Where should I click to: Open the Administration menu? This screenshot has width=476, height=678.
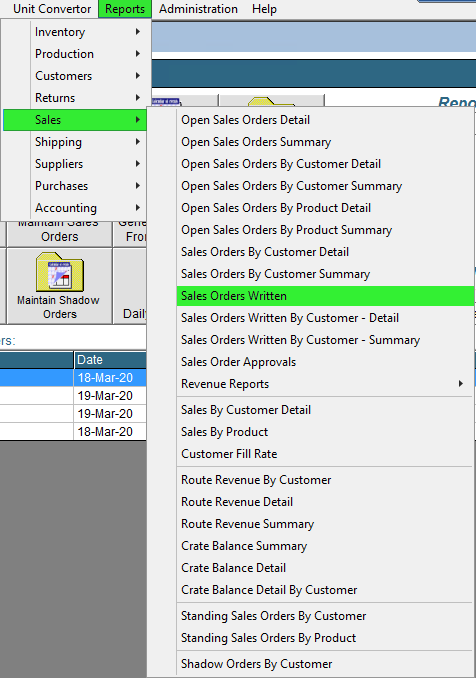point(198,9)
